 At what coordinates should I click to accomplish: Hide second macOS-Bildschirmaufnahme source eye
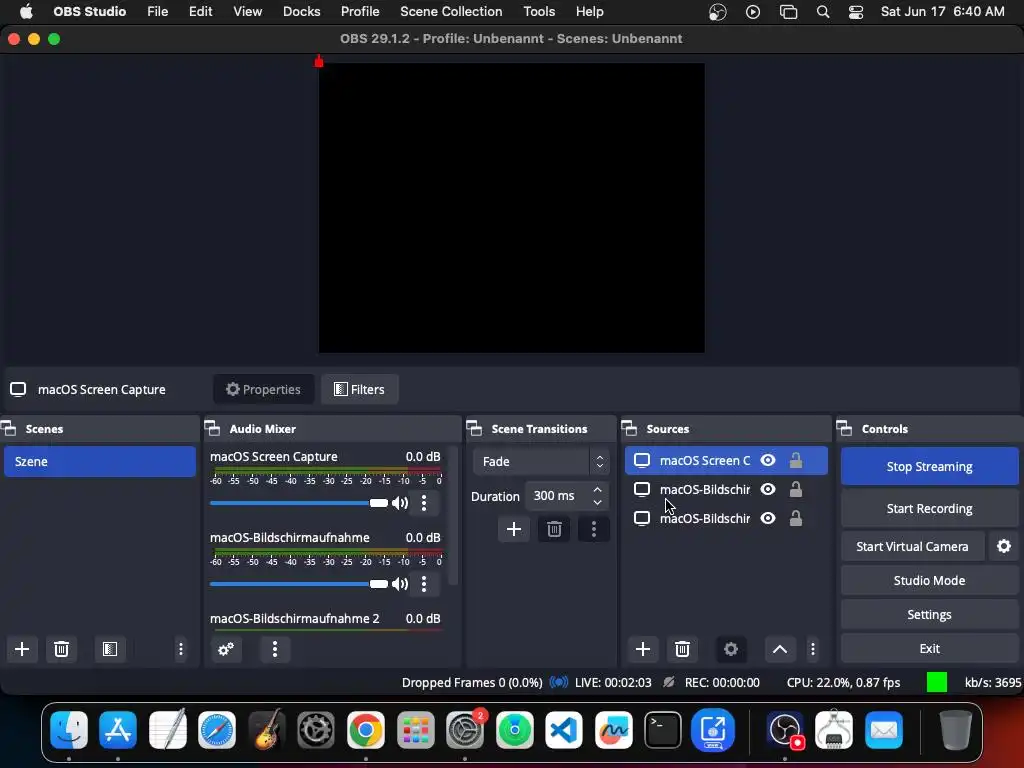pyautogui.click(x=768, y=518)
